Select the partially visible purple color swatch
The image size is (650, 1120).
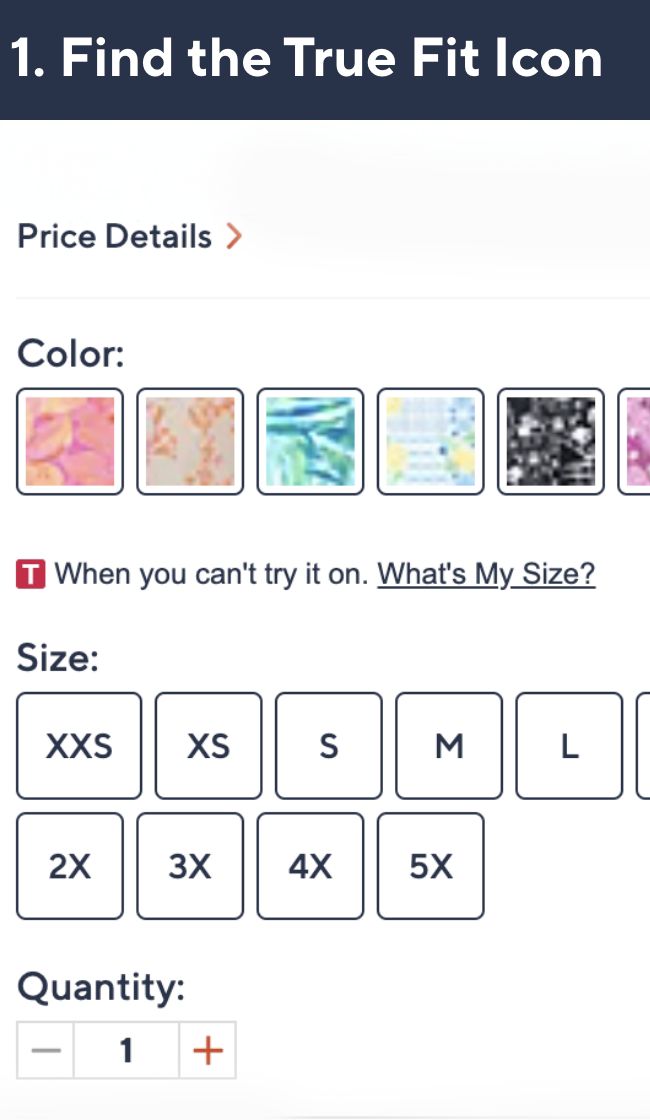coord(643,441)
